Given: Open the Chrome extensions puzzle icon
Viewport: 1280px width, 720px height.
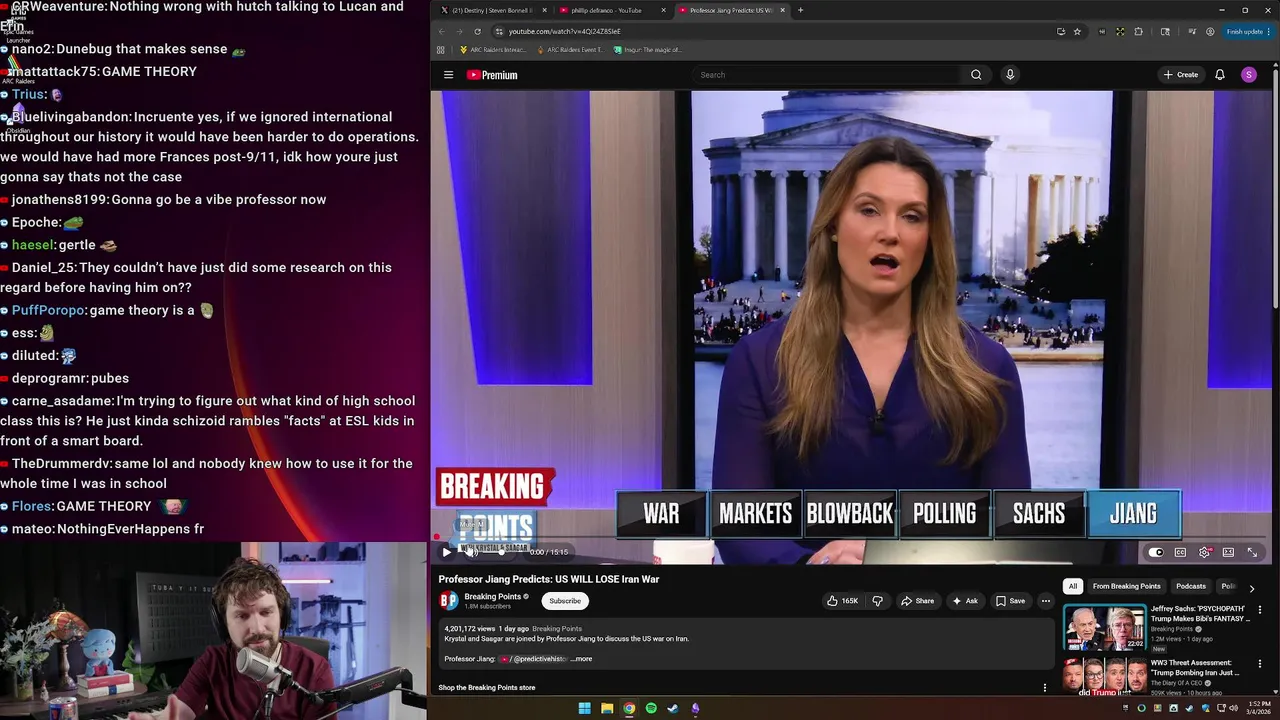Looking at the screenshot, I should point(1138,31).
